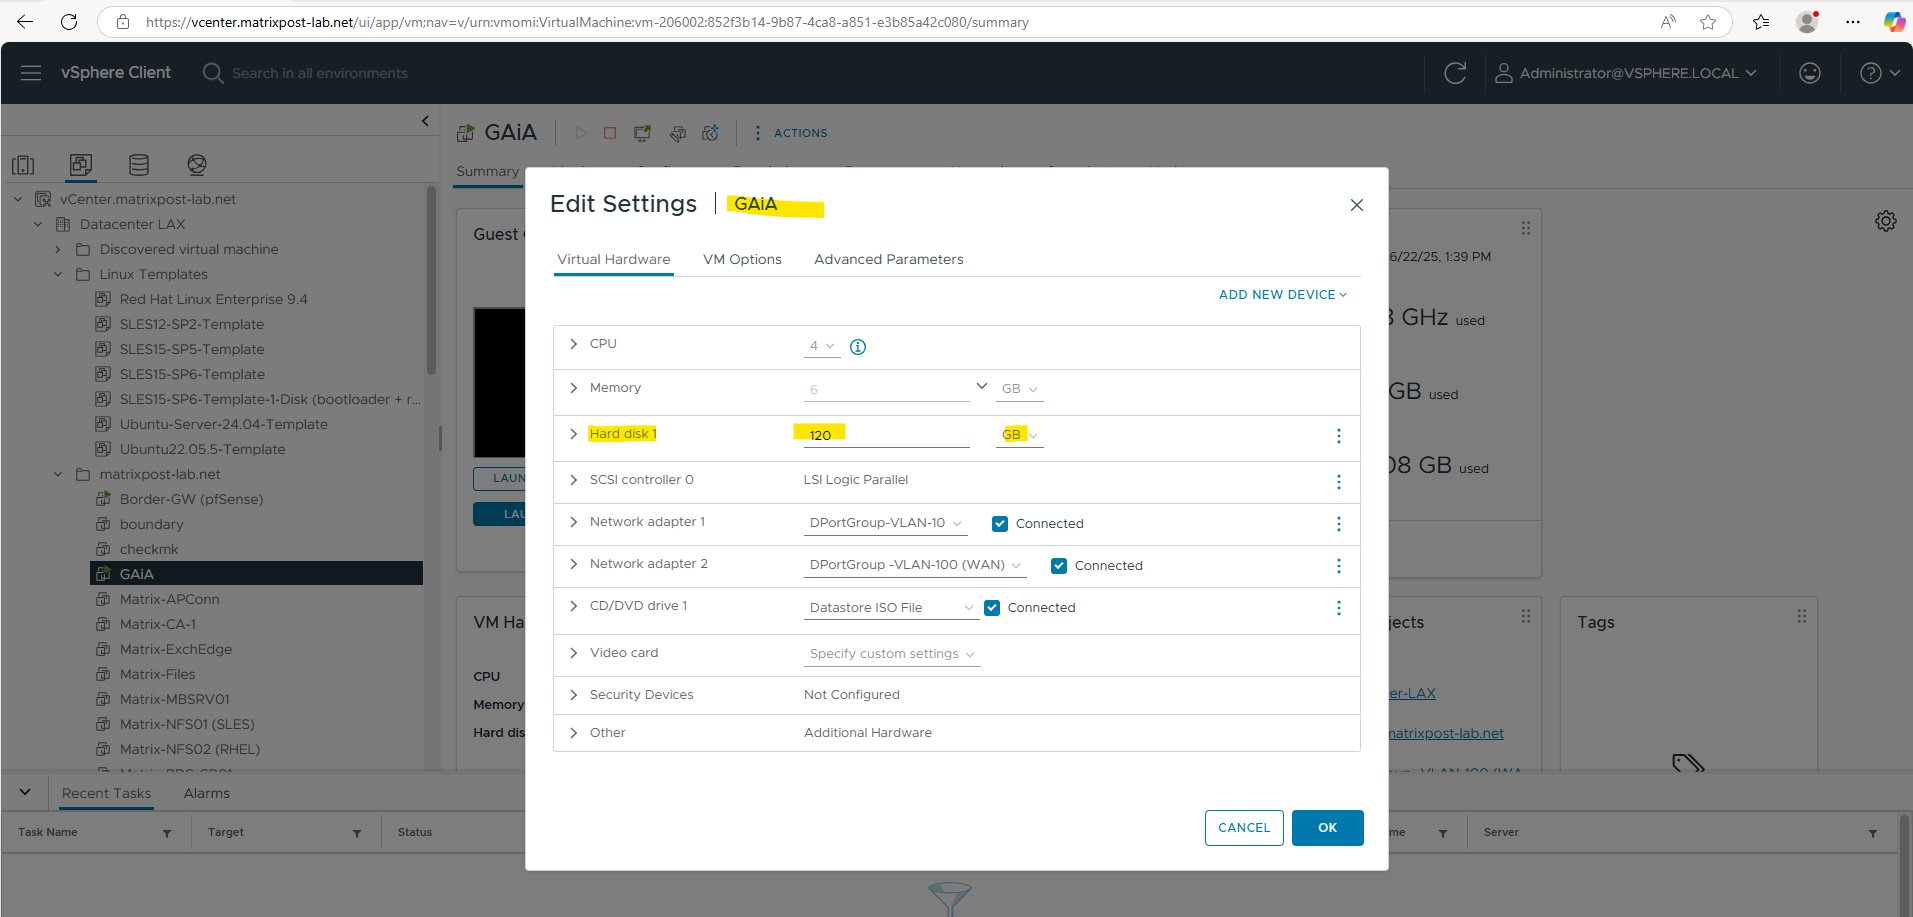Click the CANCEL button
Screen dimensions: 1913x917
click(x=1244, y=828)
